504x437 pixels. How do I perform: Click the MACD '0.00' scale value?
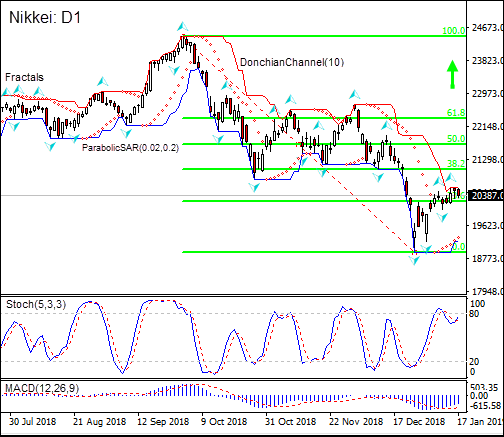click(x=479, y=396)
